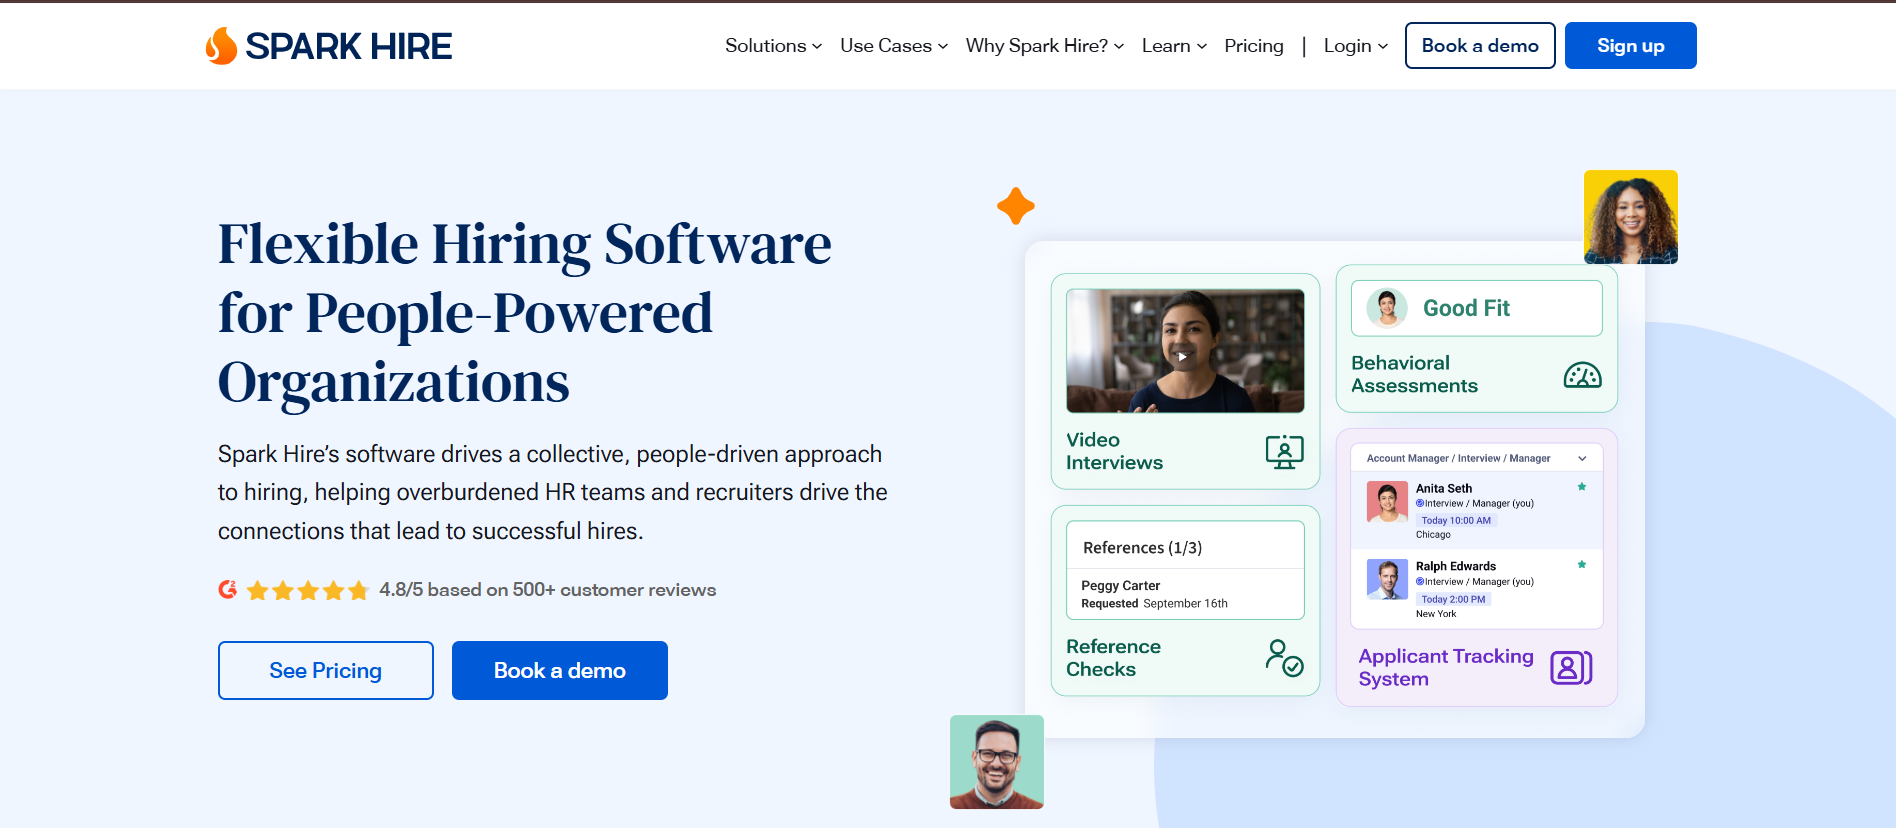Viewport: 1896px width, 828px height.
Task: Click the woman's photo with yellow background
Action: [x=1630, y=217]
